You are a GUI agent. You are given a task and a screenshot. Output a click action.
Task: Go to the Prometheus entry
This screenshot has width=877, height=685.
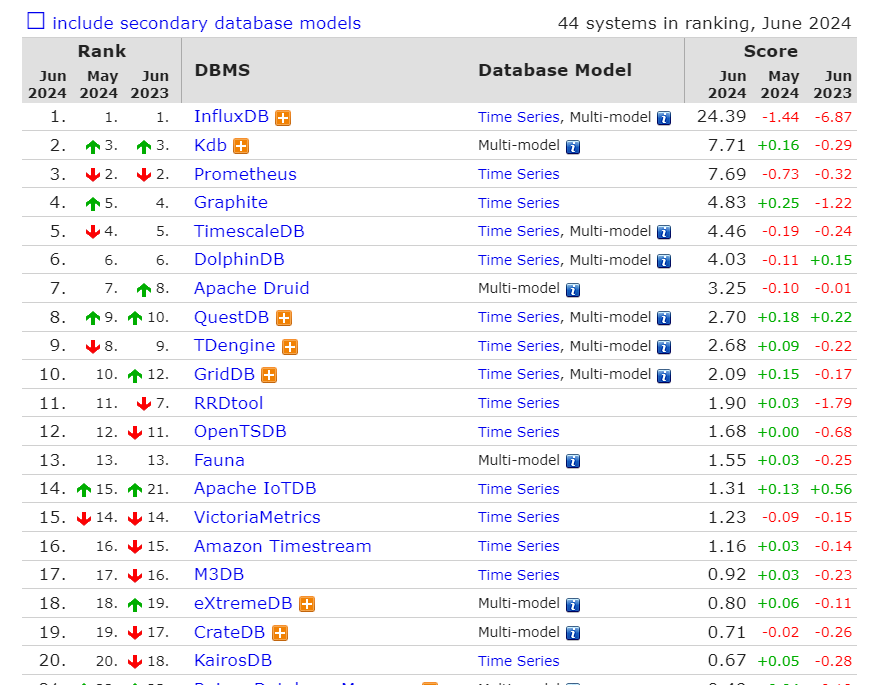point(245,174)
